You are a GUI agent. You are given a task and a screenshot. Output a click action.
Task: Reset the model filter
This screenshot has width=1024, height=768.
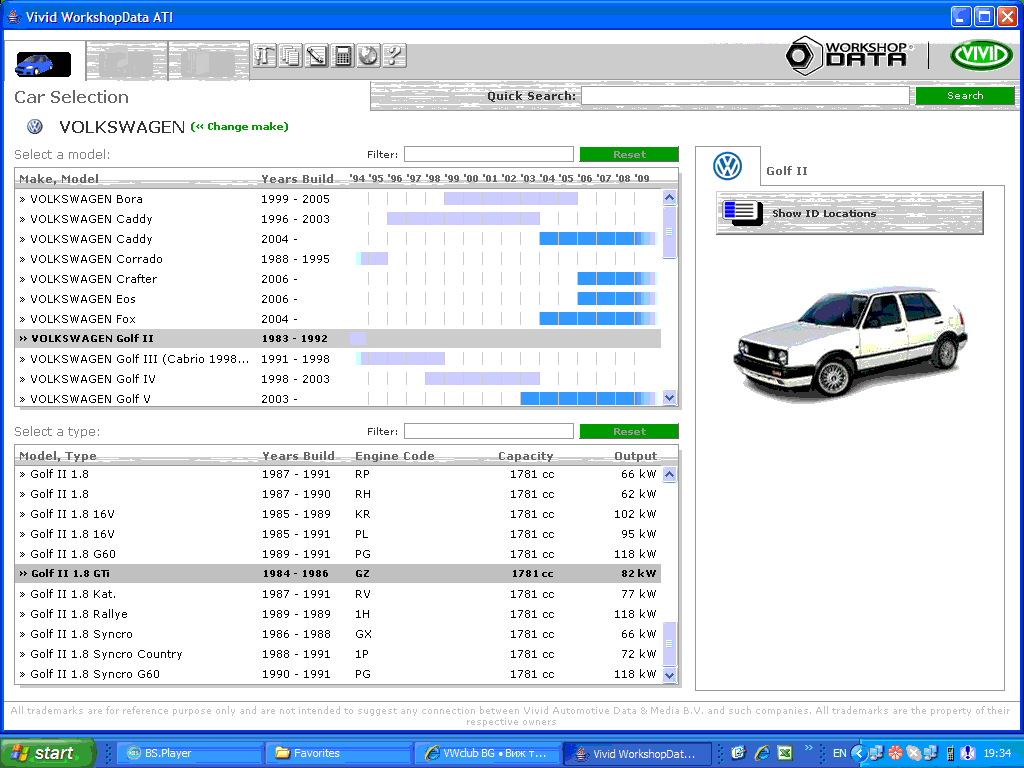click(x=629, y=155)
